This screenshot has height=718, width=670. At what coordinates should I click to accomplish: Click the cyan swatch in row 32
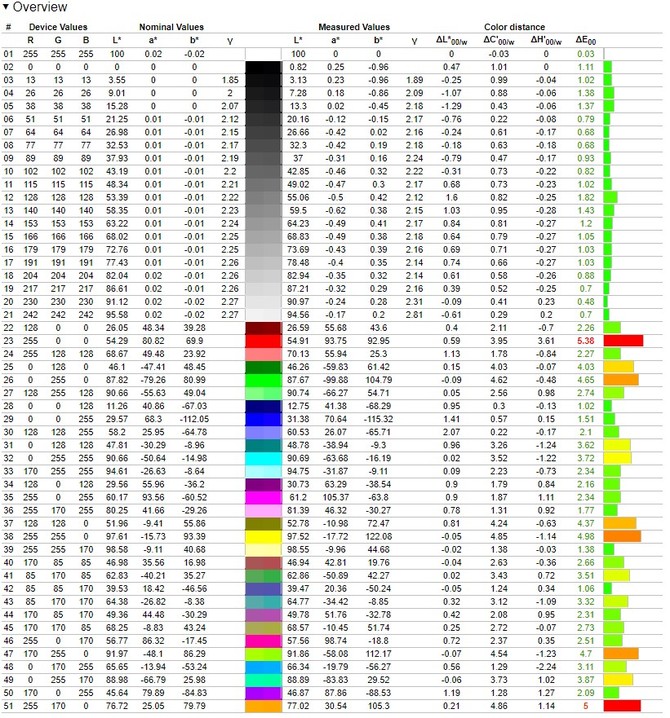coord(263,458)
